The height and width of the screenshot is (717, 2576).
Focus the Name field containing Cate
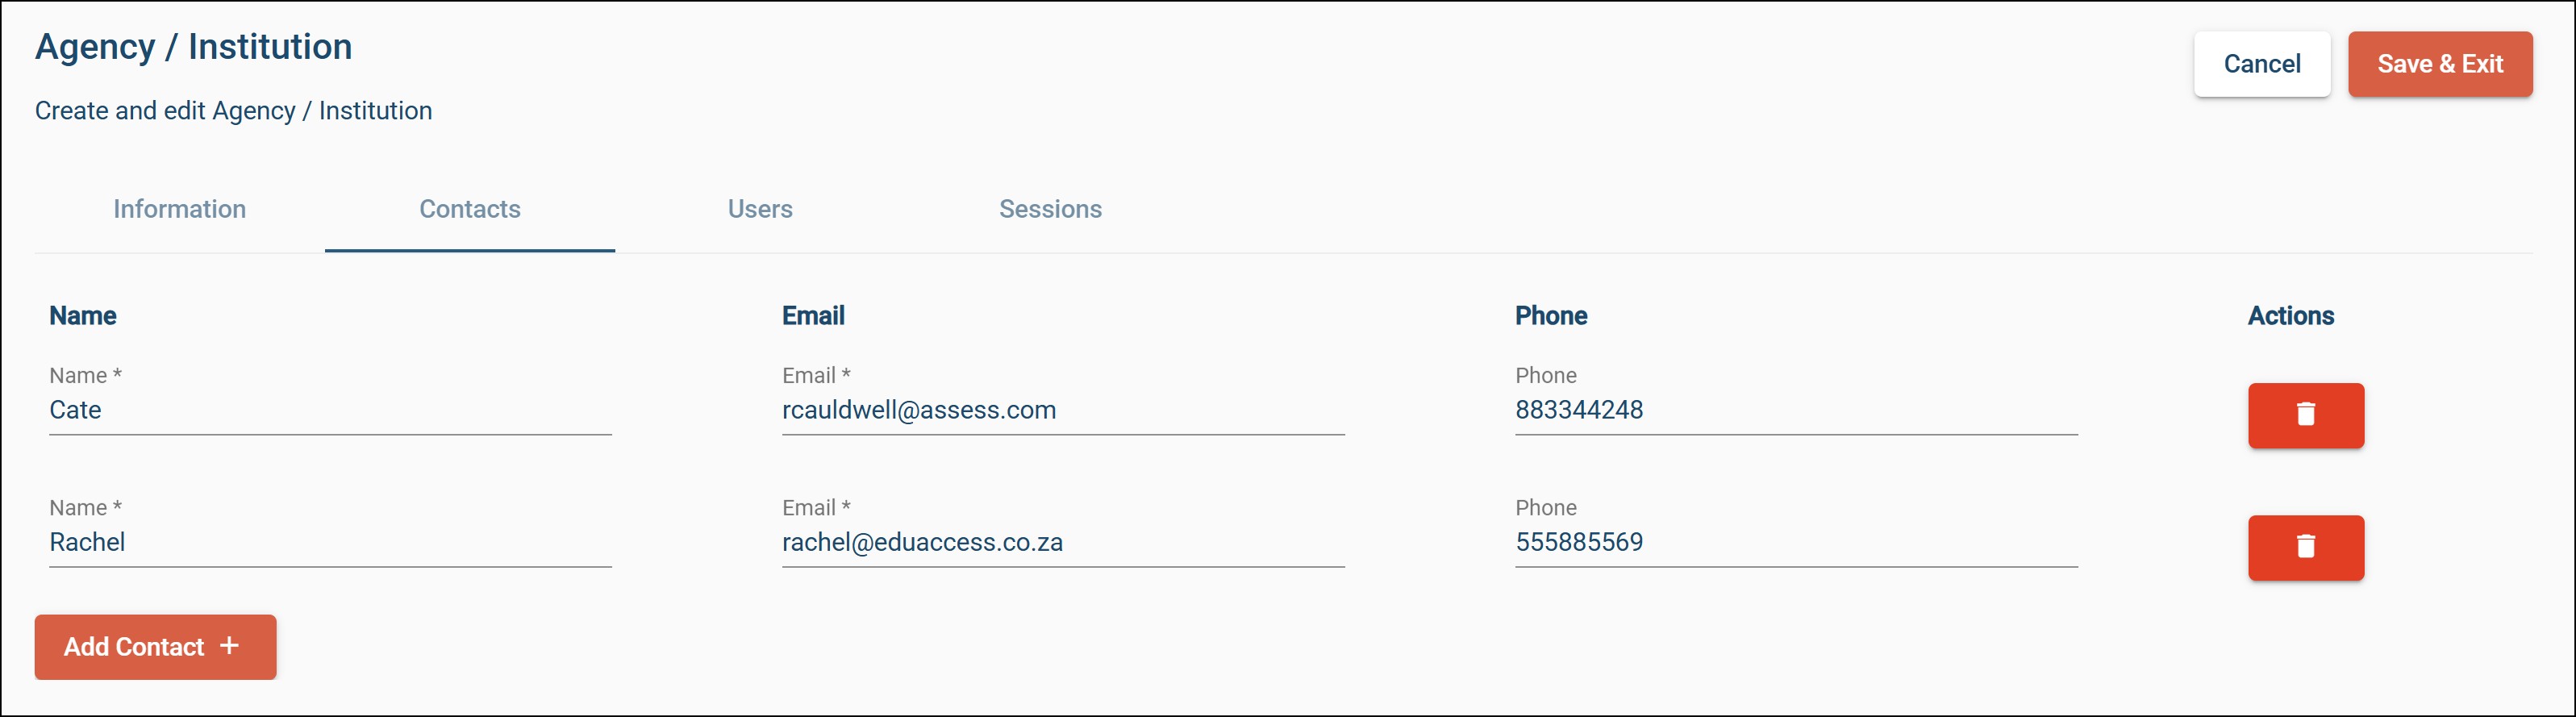[330, 410]
